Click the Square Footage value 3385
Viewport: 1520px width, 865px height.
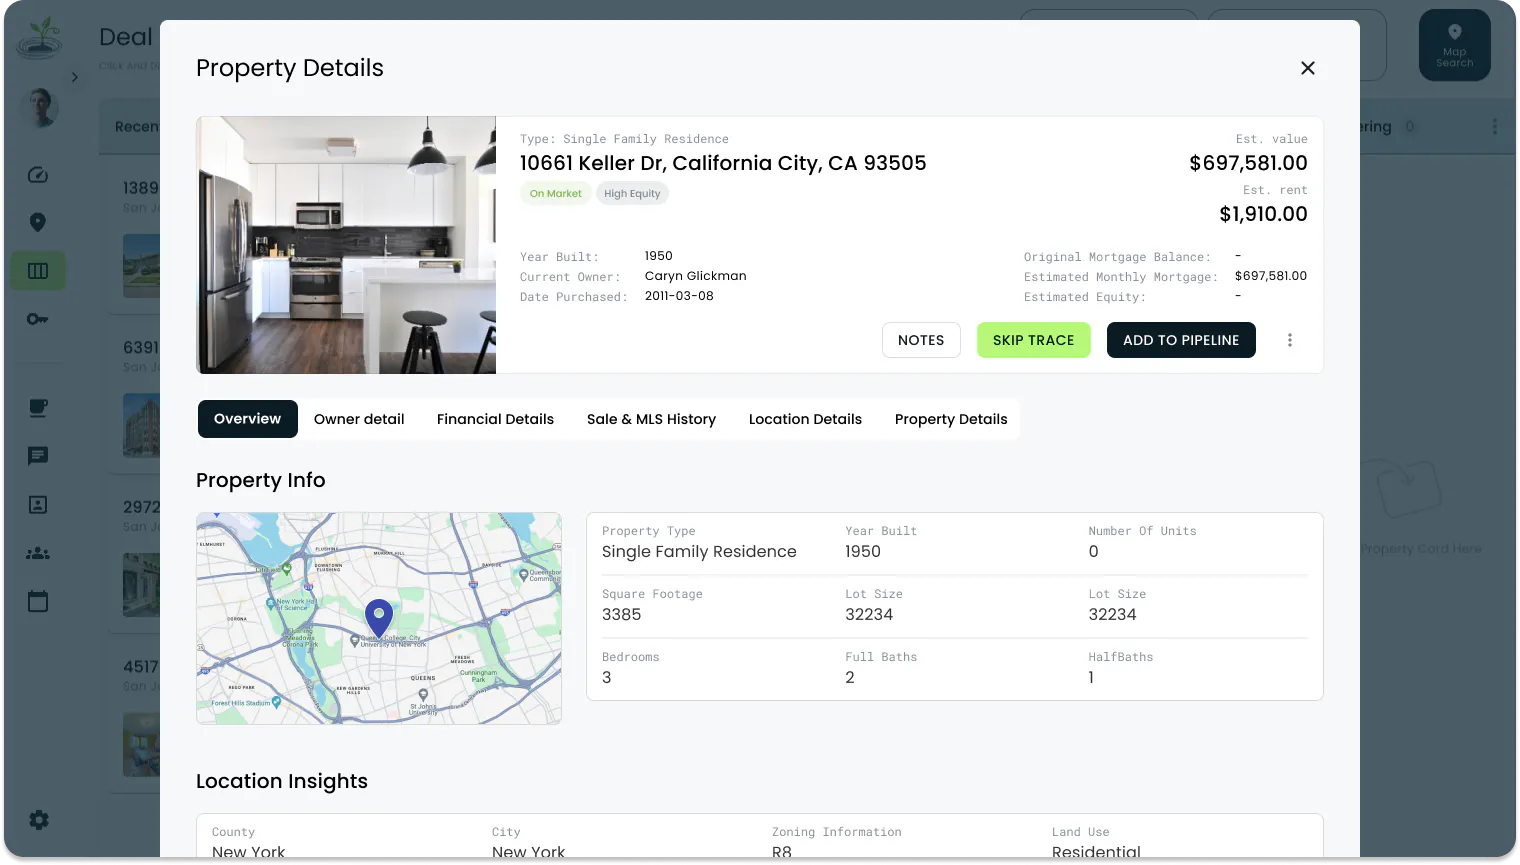pyautogui.click(x=622, y=615)
